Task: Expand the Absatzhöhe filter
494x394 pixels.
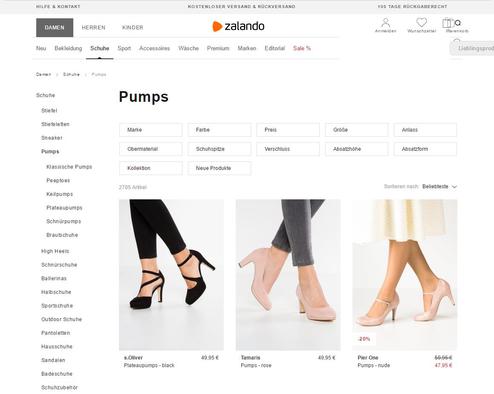Action: coord(357,149)
